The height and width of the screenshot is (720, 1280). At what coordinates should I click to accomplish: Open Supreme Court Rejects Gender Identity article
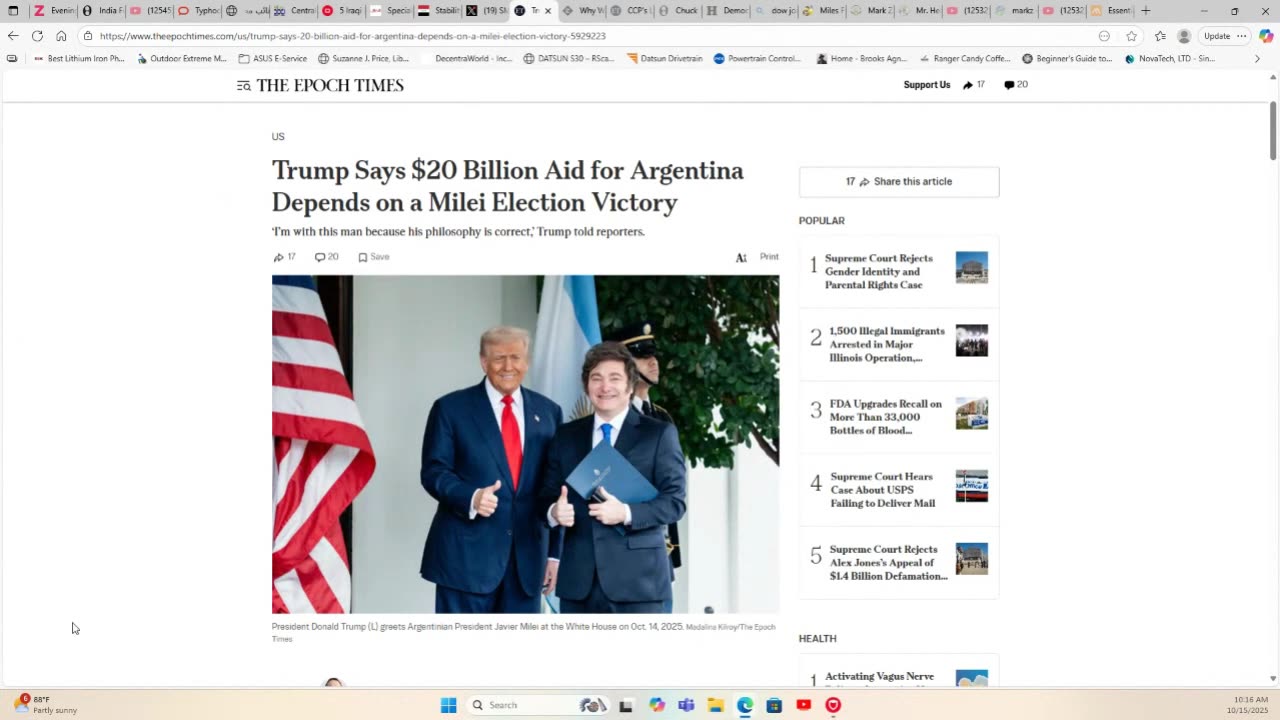click(x=878, y=272)
